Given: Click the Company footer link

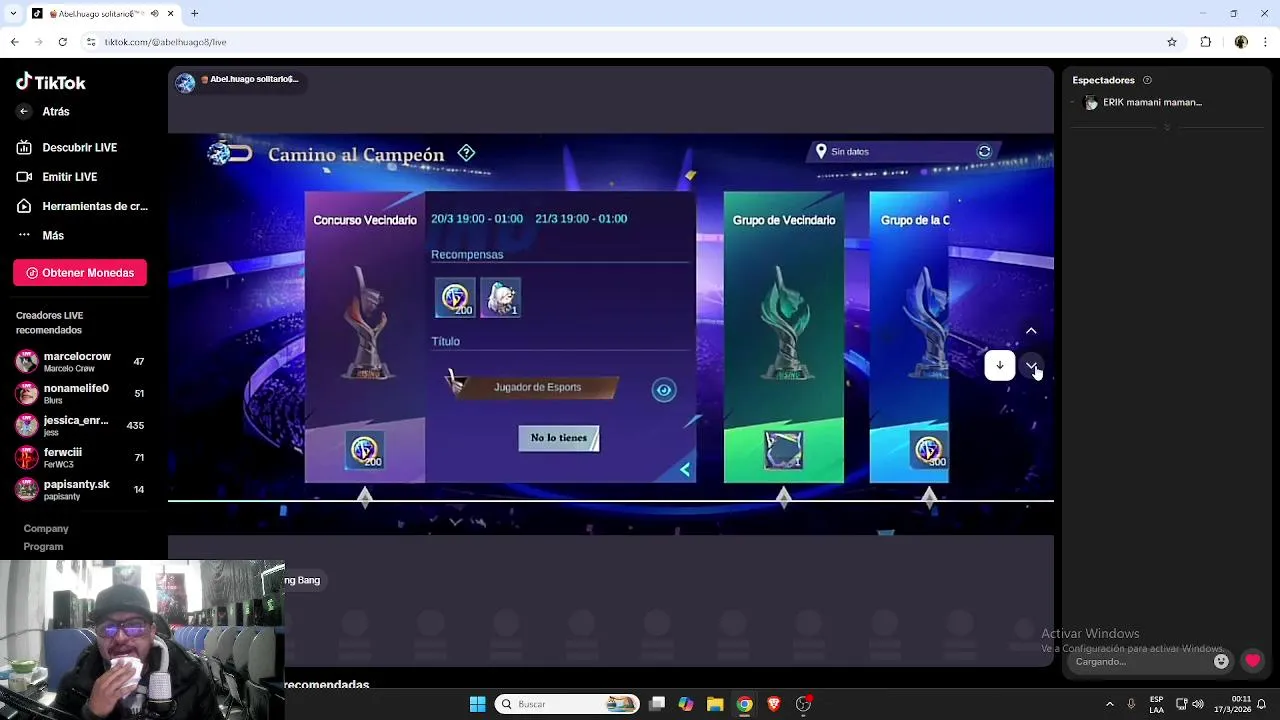Looking at the screenshot, I should point(46,529).
